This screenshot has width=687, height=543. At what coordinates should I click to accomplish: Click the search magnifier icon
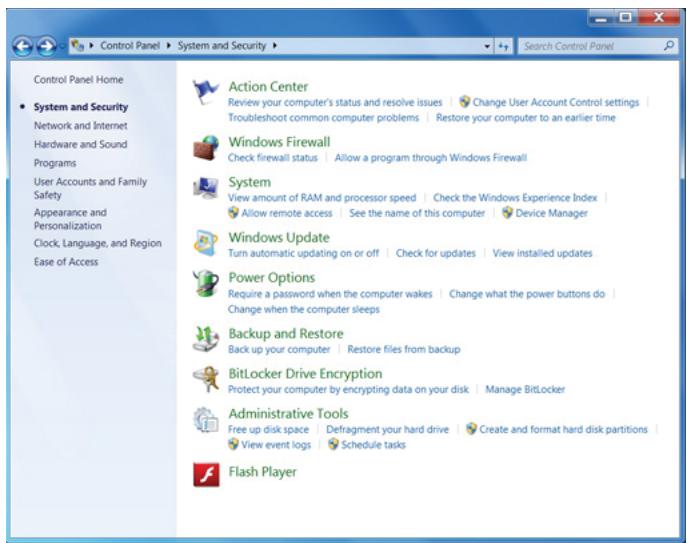tap(669, 46)
